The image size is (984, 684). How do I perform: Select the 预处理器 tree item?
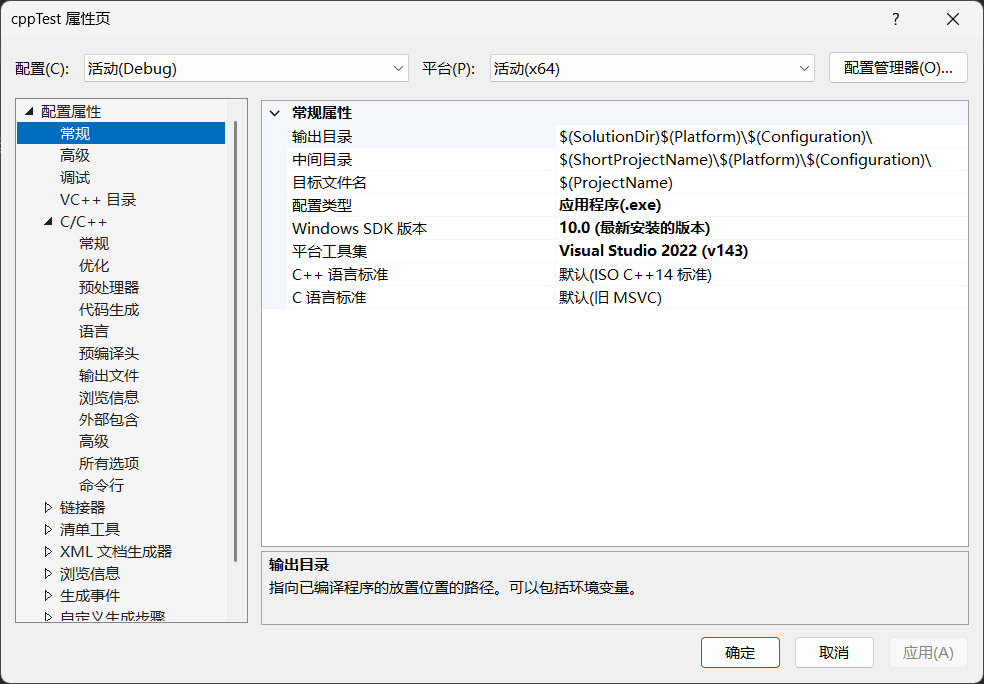click(x=109, y=287)
